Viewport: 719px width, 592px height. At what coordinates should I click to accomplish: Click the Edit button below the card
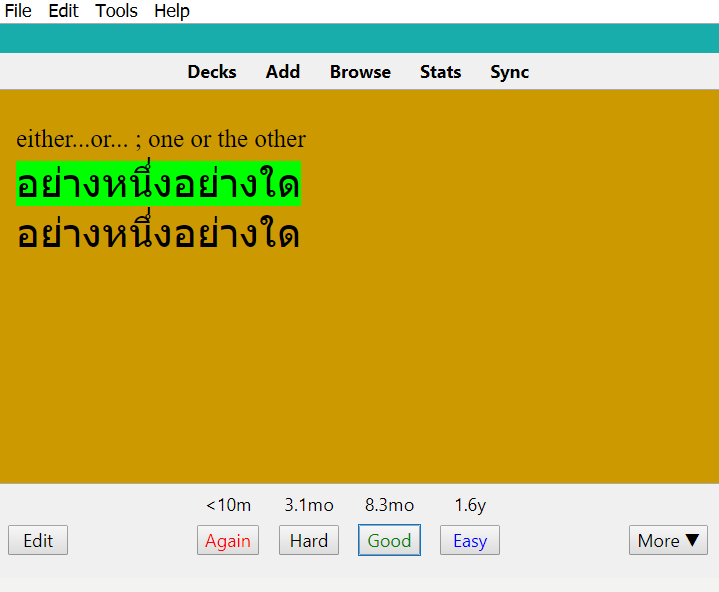point(38,540)
